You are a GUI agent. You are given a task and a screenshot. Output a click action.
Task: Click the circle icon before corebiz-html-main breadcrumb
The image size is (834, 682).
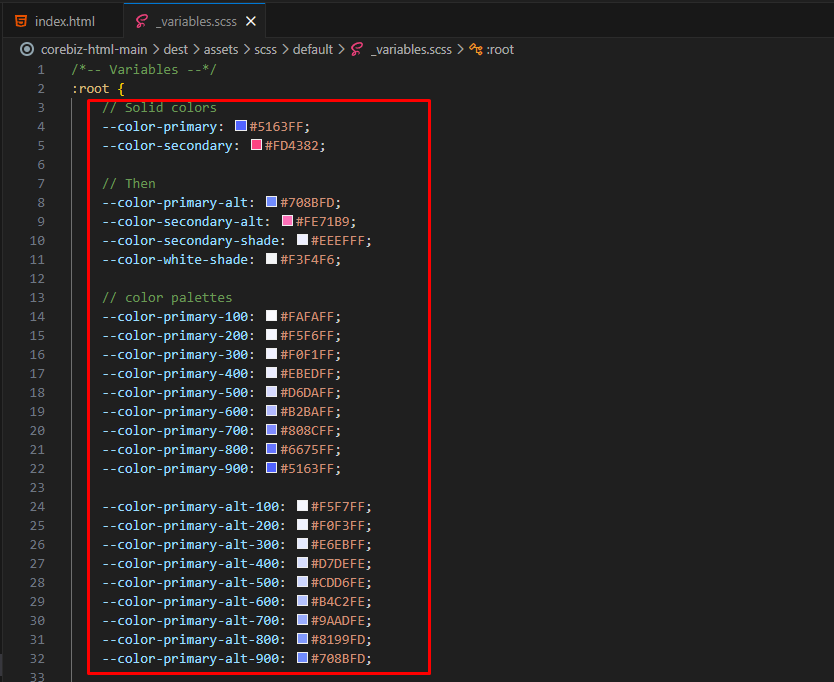[x=27, y=49]
